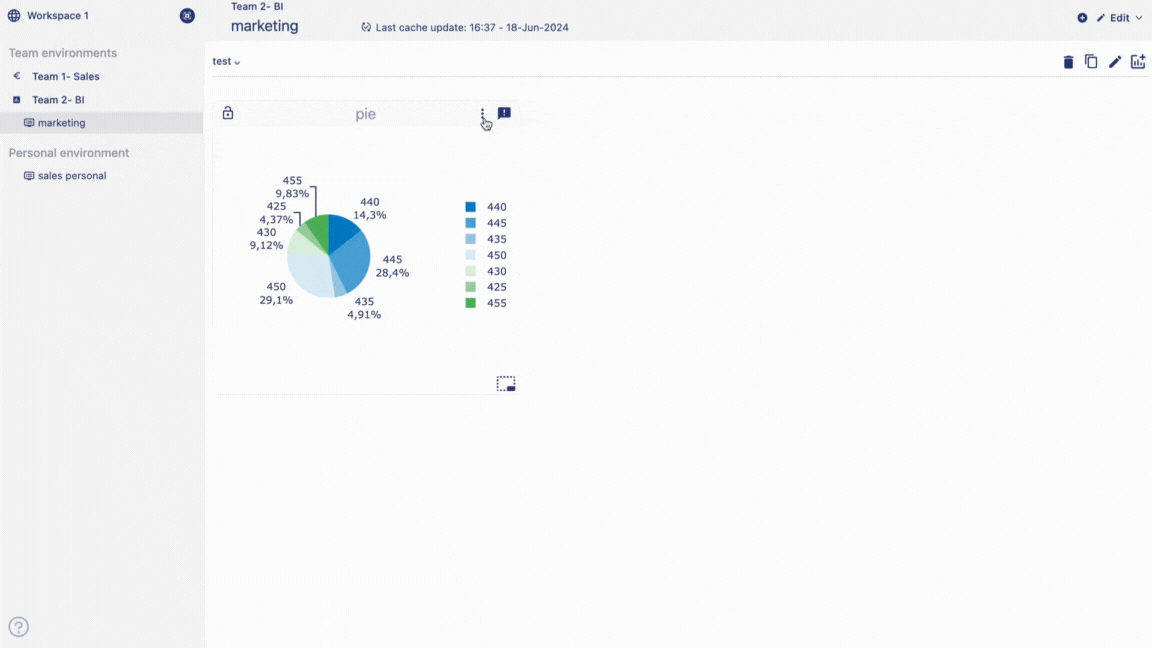This screenshot has height=648, width=1152.
Task: Open the pie chart three-dot menu
Action: [482, 113]
